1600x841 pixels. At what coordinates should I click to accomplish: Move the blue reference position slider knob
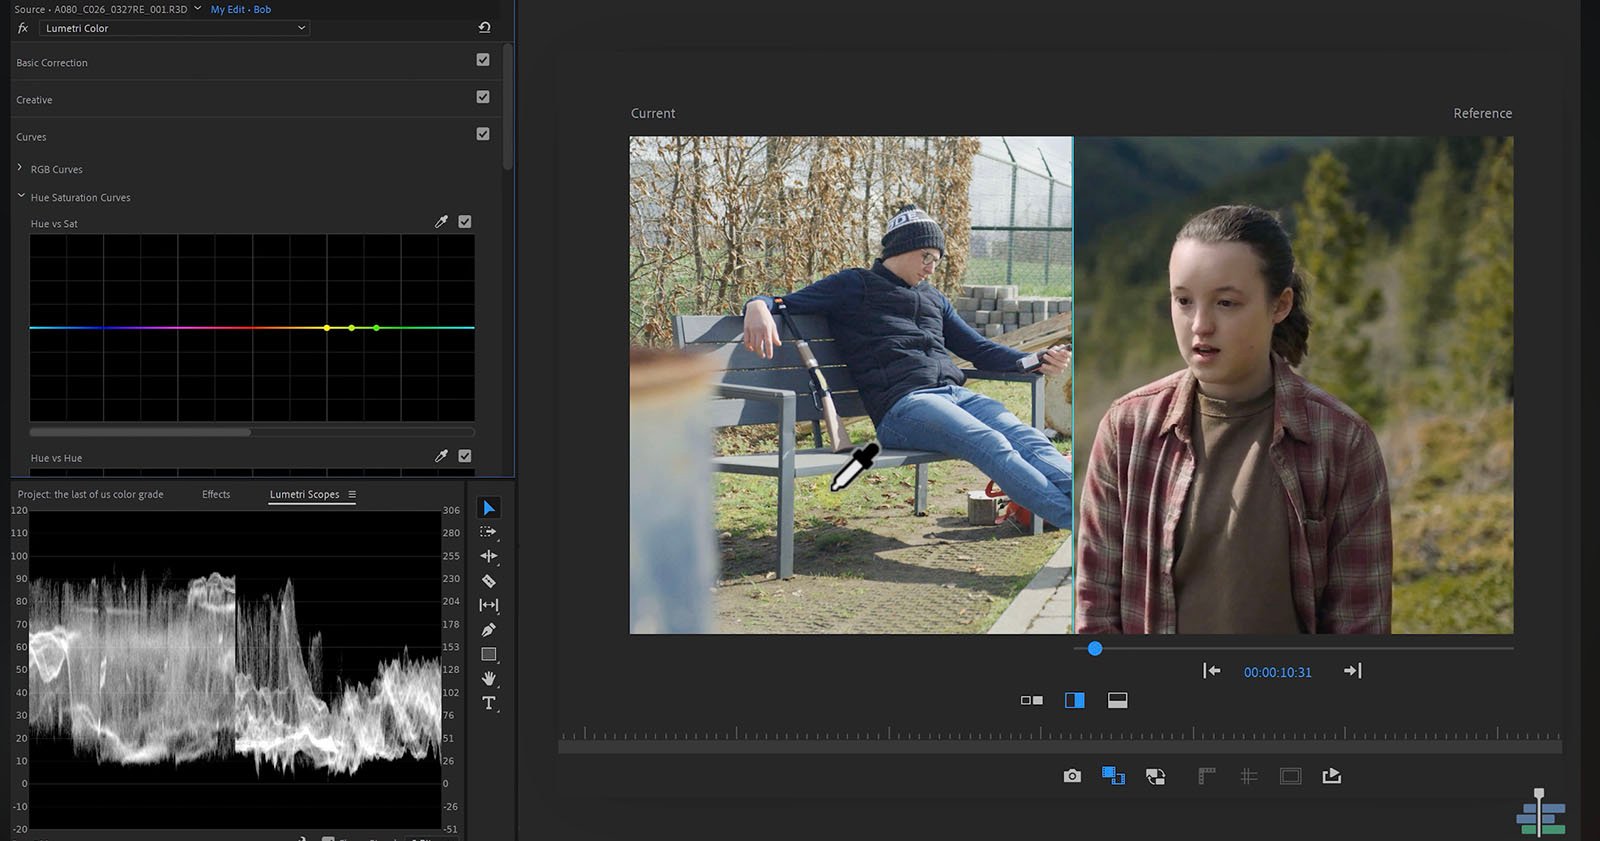(1095, 649)
